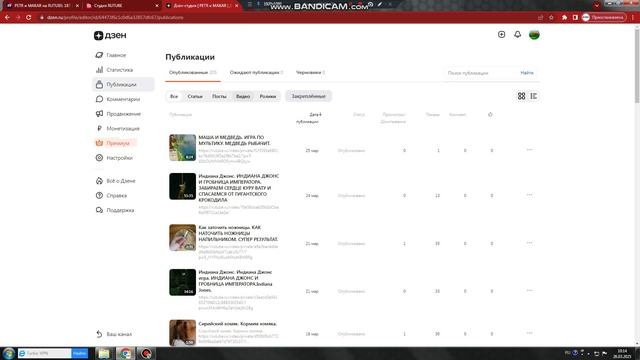Filter publications by Статьи
Screen dimensions: 640x360
195,96
